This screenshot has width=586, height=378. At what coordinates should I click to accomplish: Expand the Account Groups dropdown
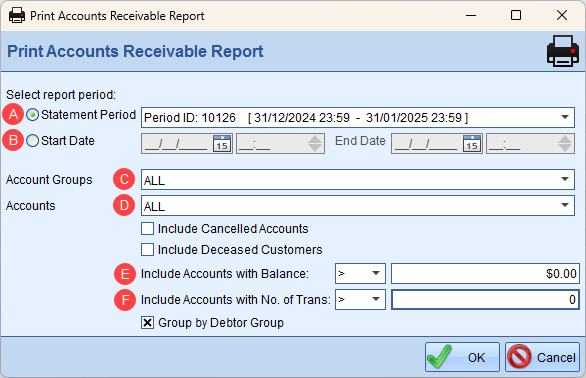pyautogui.click(x=358, y=179)
